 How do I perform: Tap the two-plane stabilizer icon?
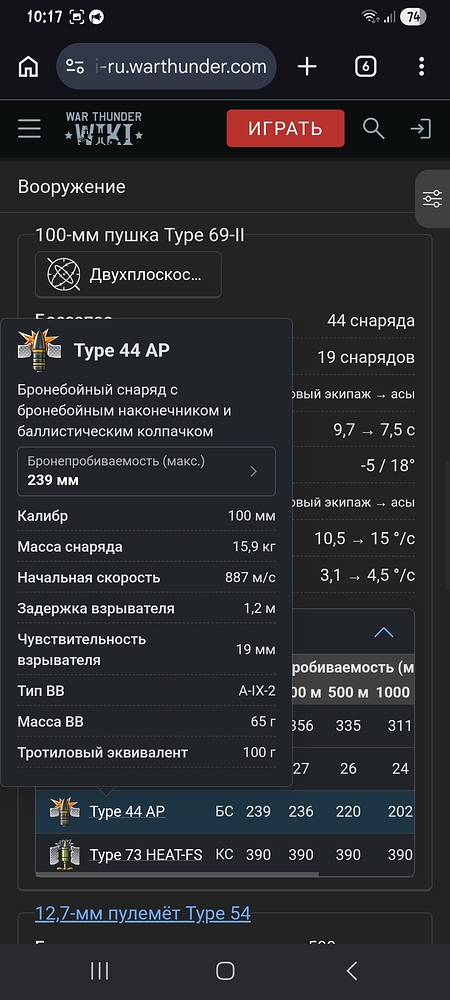[x=64, y=275]
